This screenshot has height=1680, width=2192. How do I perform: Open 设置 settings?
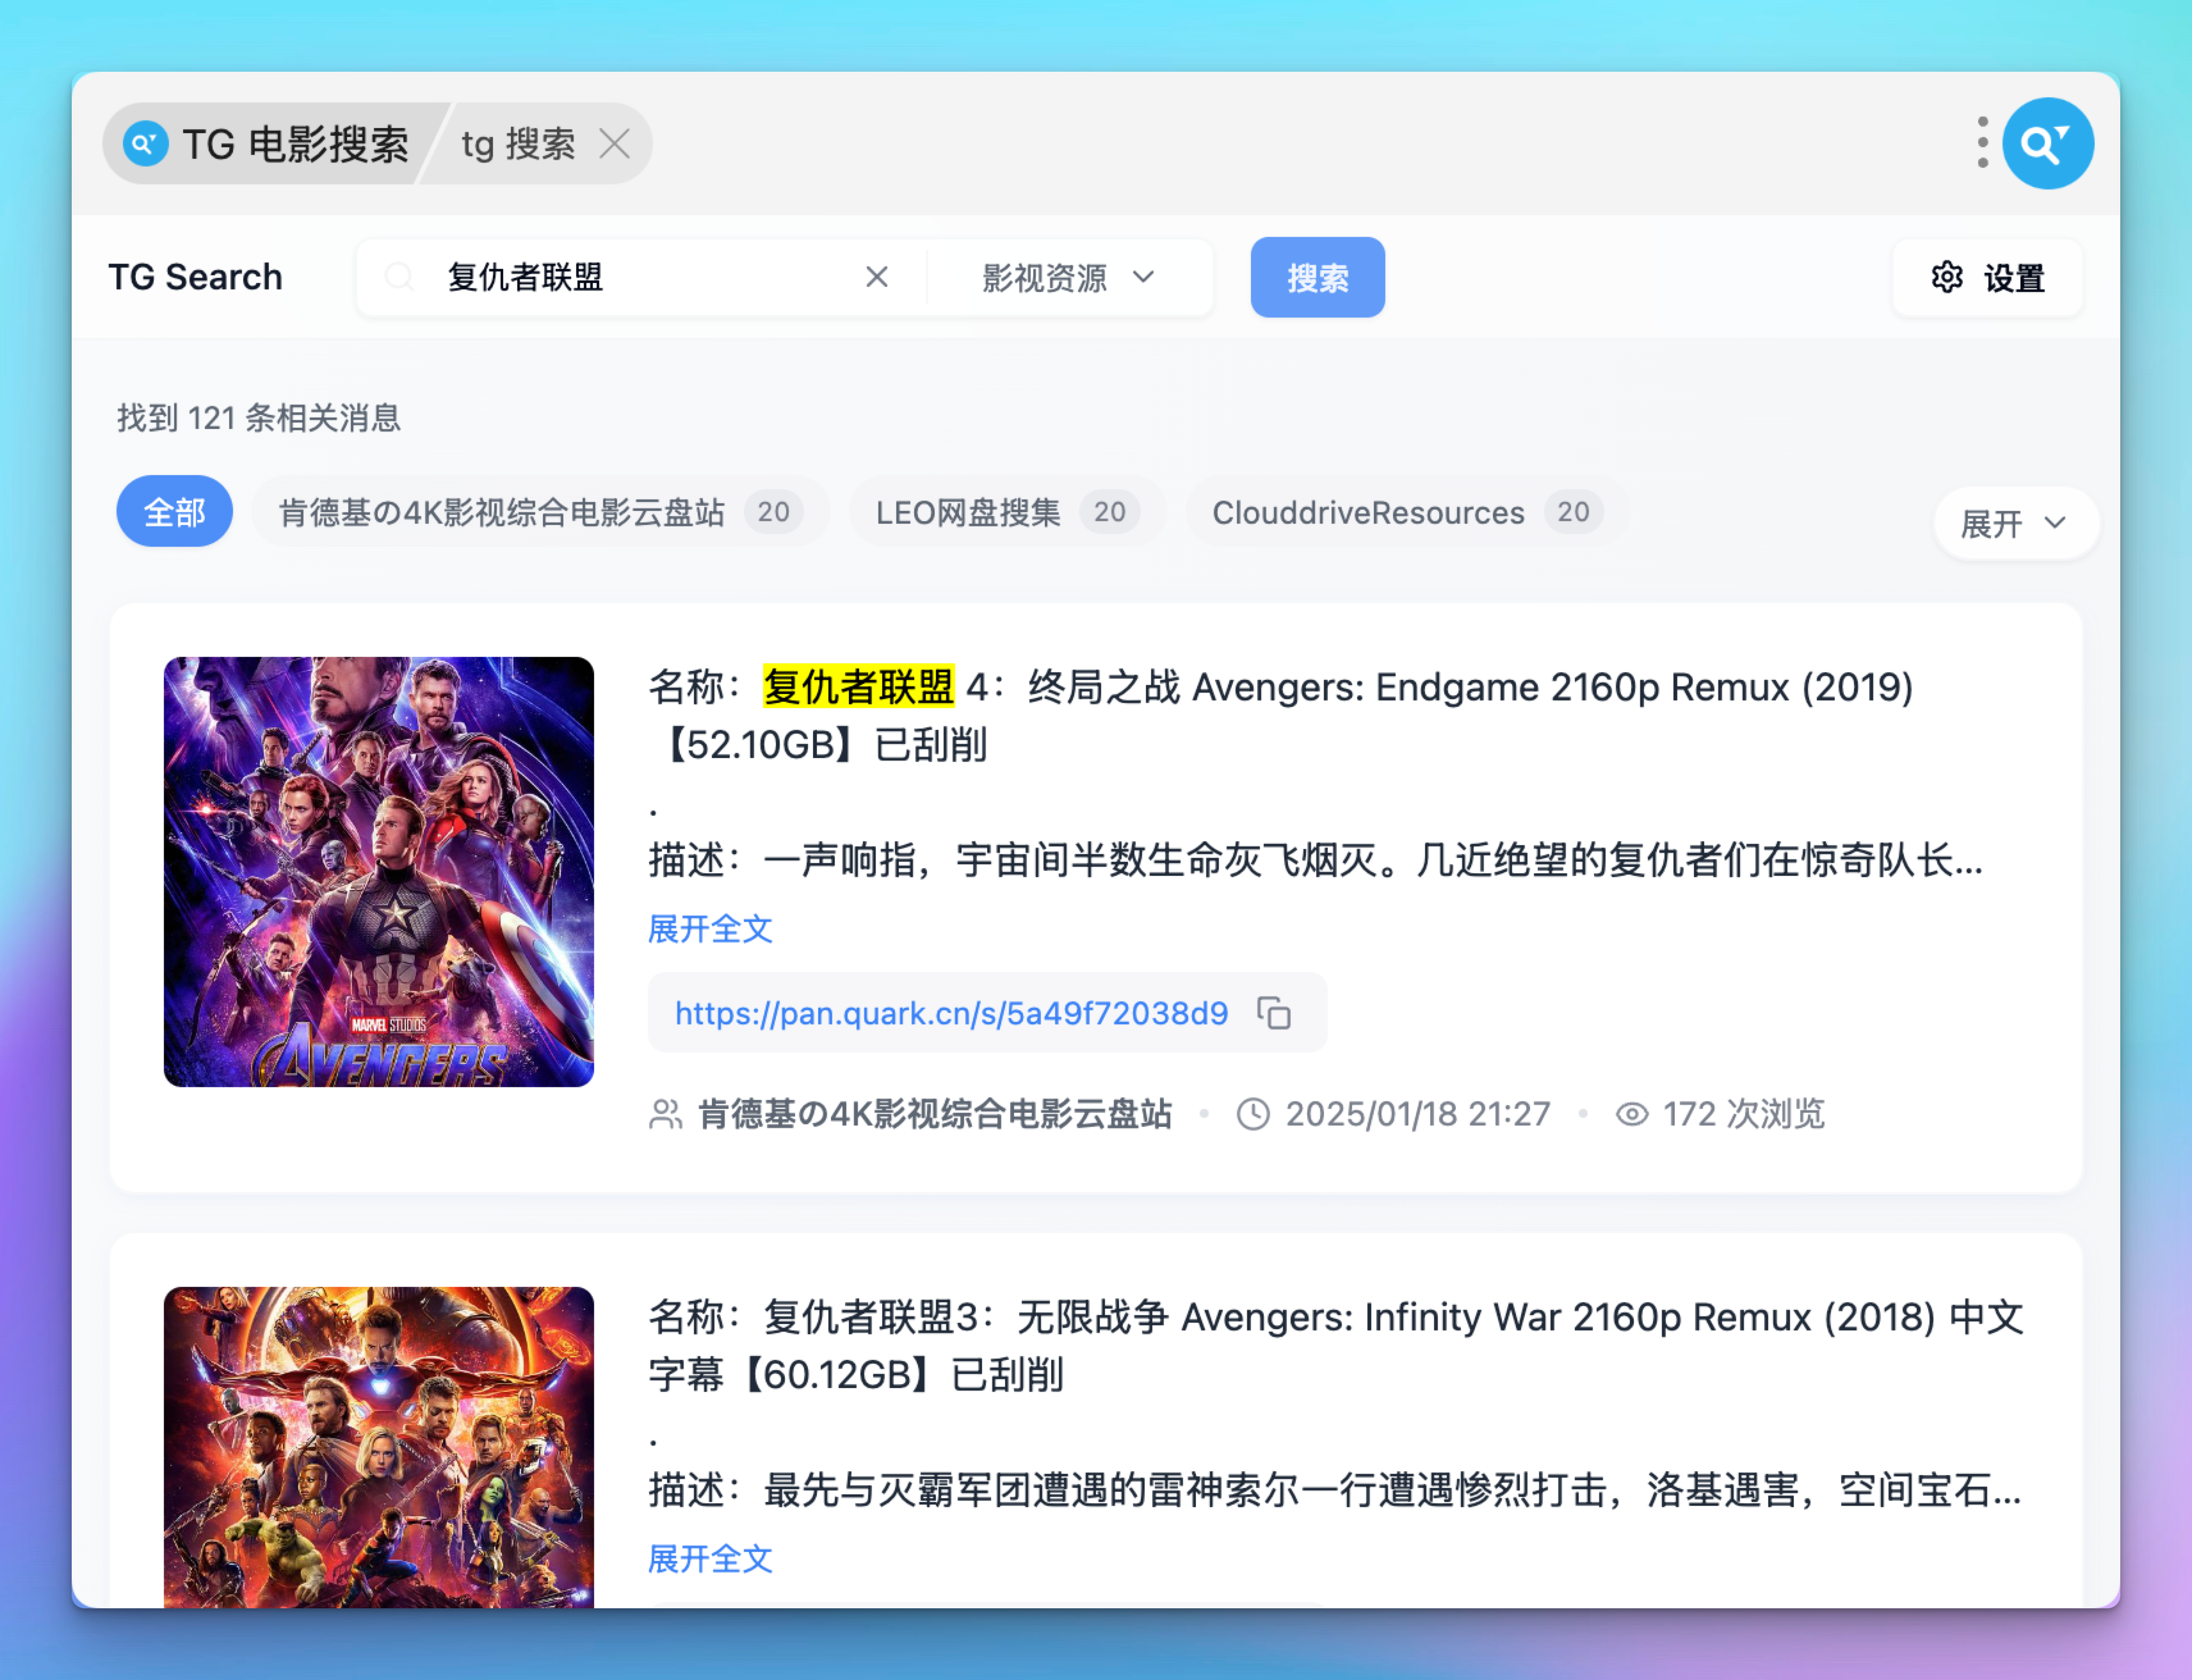coord(1987,277)
